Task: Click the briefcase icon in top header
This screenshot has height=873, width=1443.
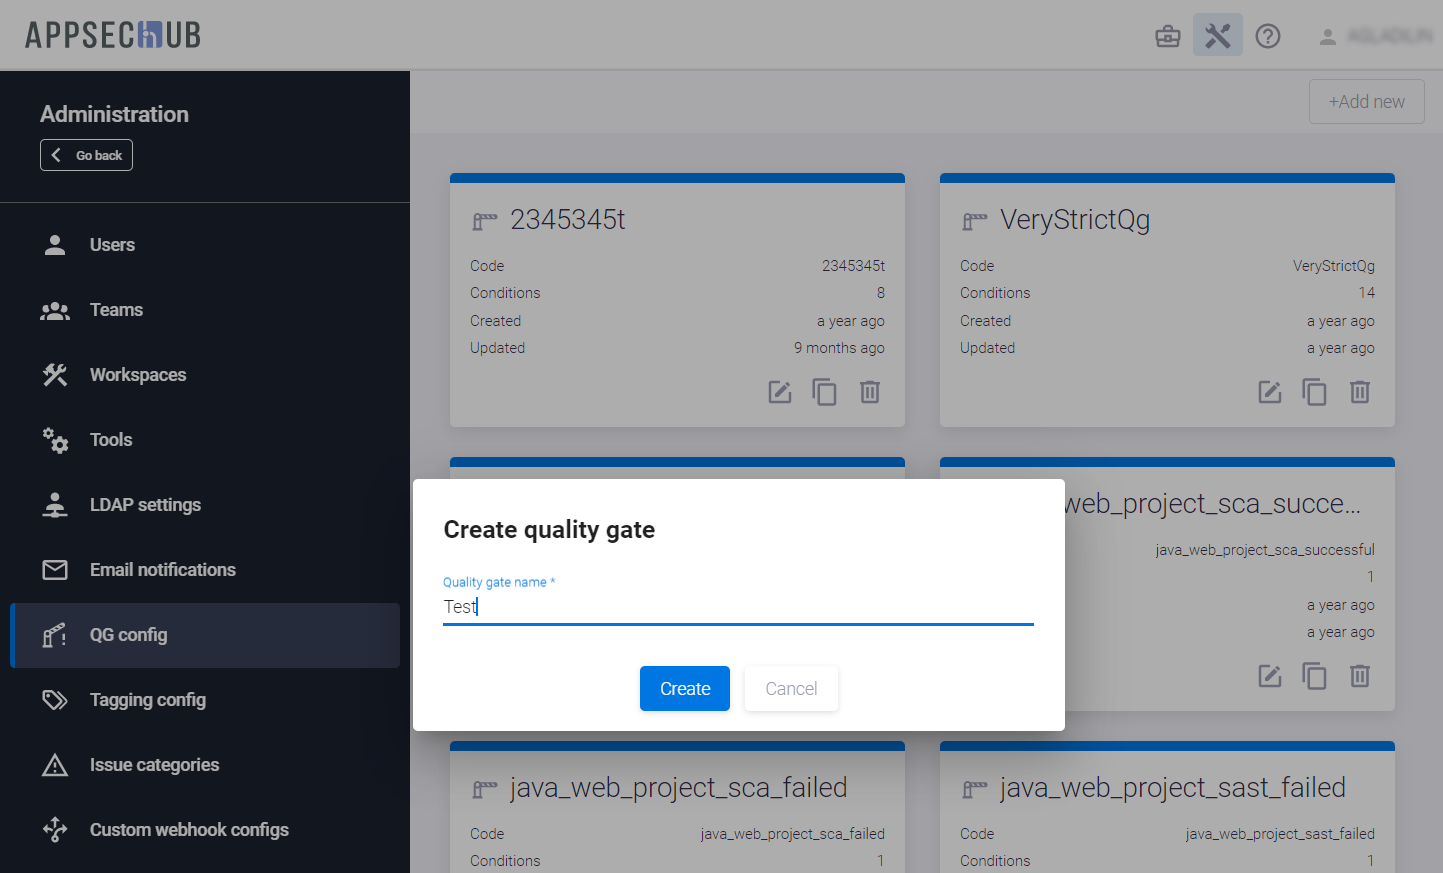Action: (1167, 36)
